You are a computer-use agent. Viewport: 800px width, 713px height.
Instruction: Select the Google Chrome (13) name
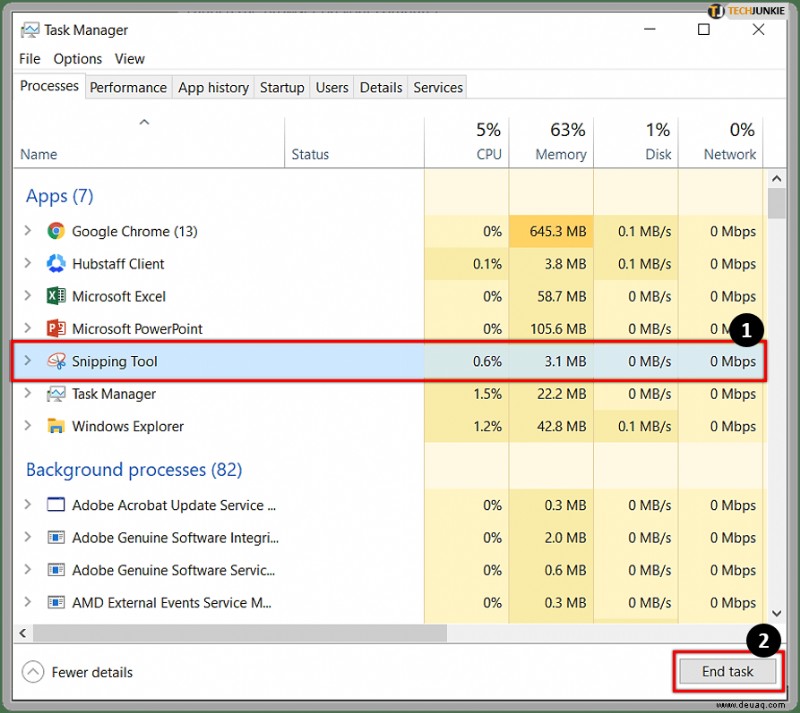click(x=135, y=231)
